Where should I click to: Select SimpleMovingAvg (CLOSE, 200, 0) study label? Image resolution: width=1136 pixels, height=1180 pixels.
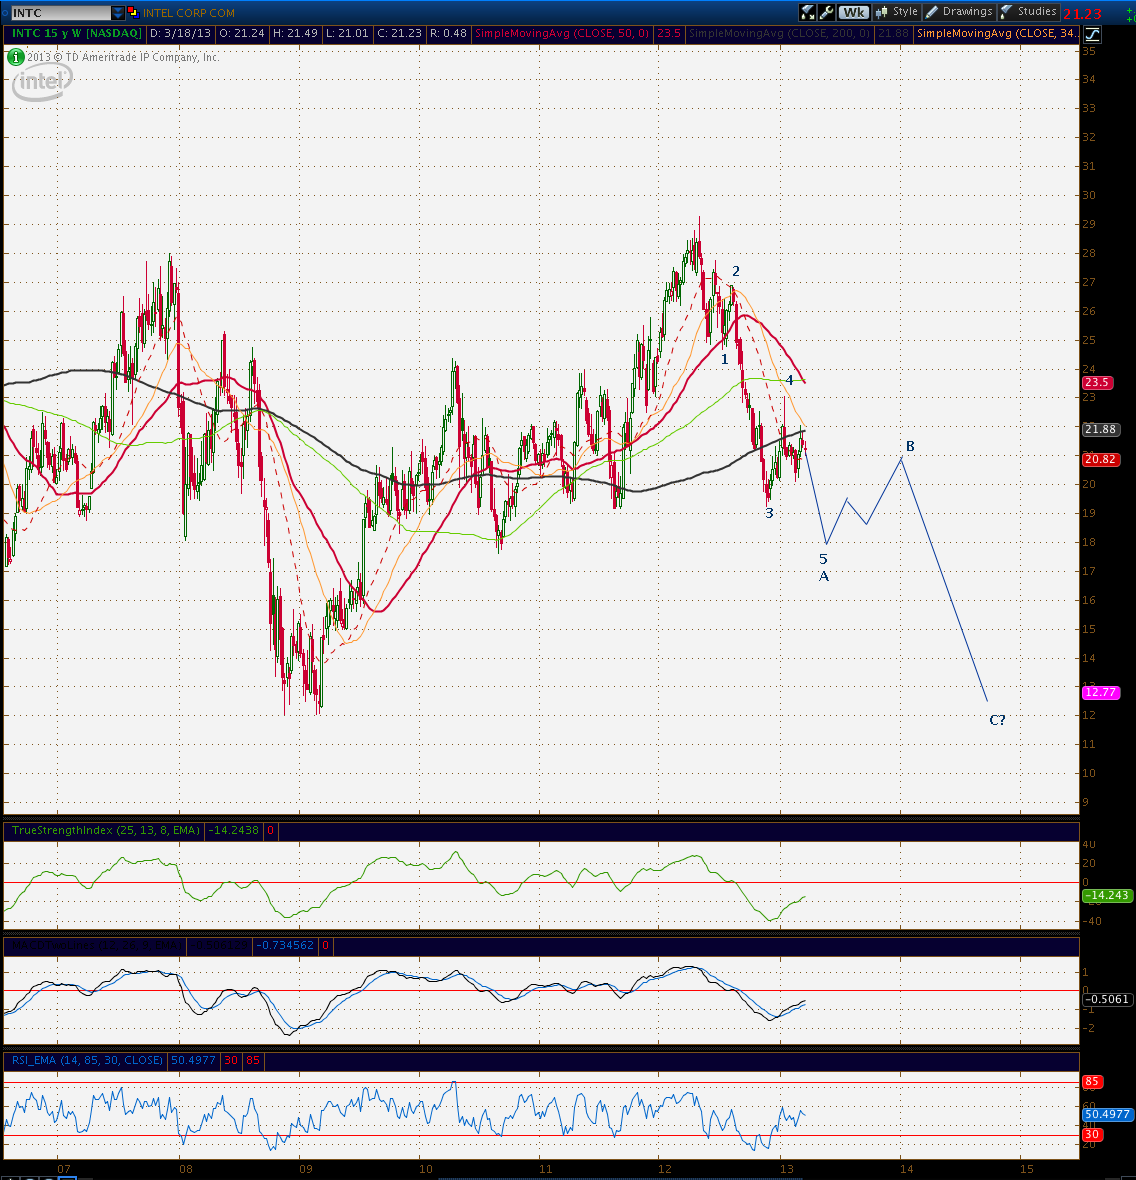click(779, 33)
